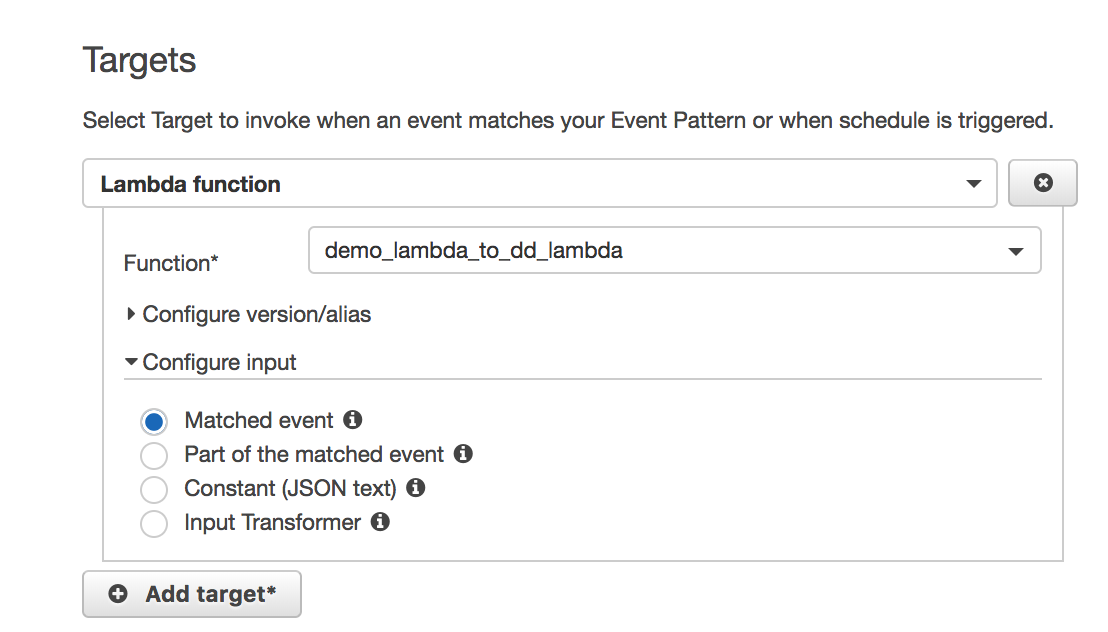This screenshot has height=632, width=1108.
Task: Enable the Input Transformer radio option
Action: click(x=154, y=524)
